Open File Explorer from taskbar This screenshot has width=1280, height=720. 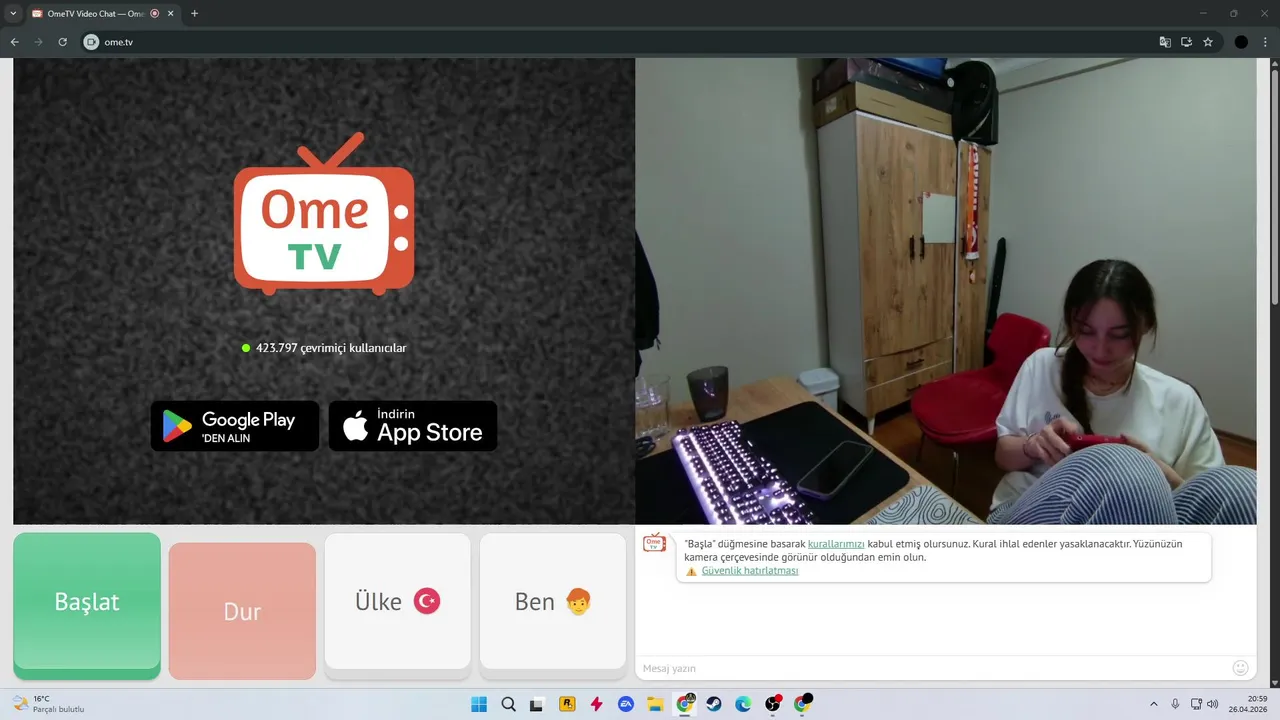(655, 704)
